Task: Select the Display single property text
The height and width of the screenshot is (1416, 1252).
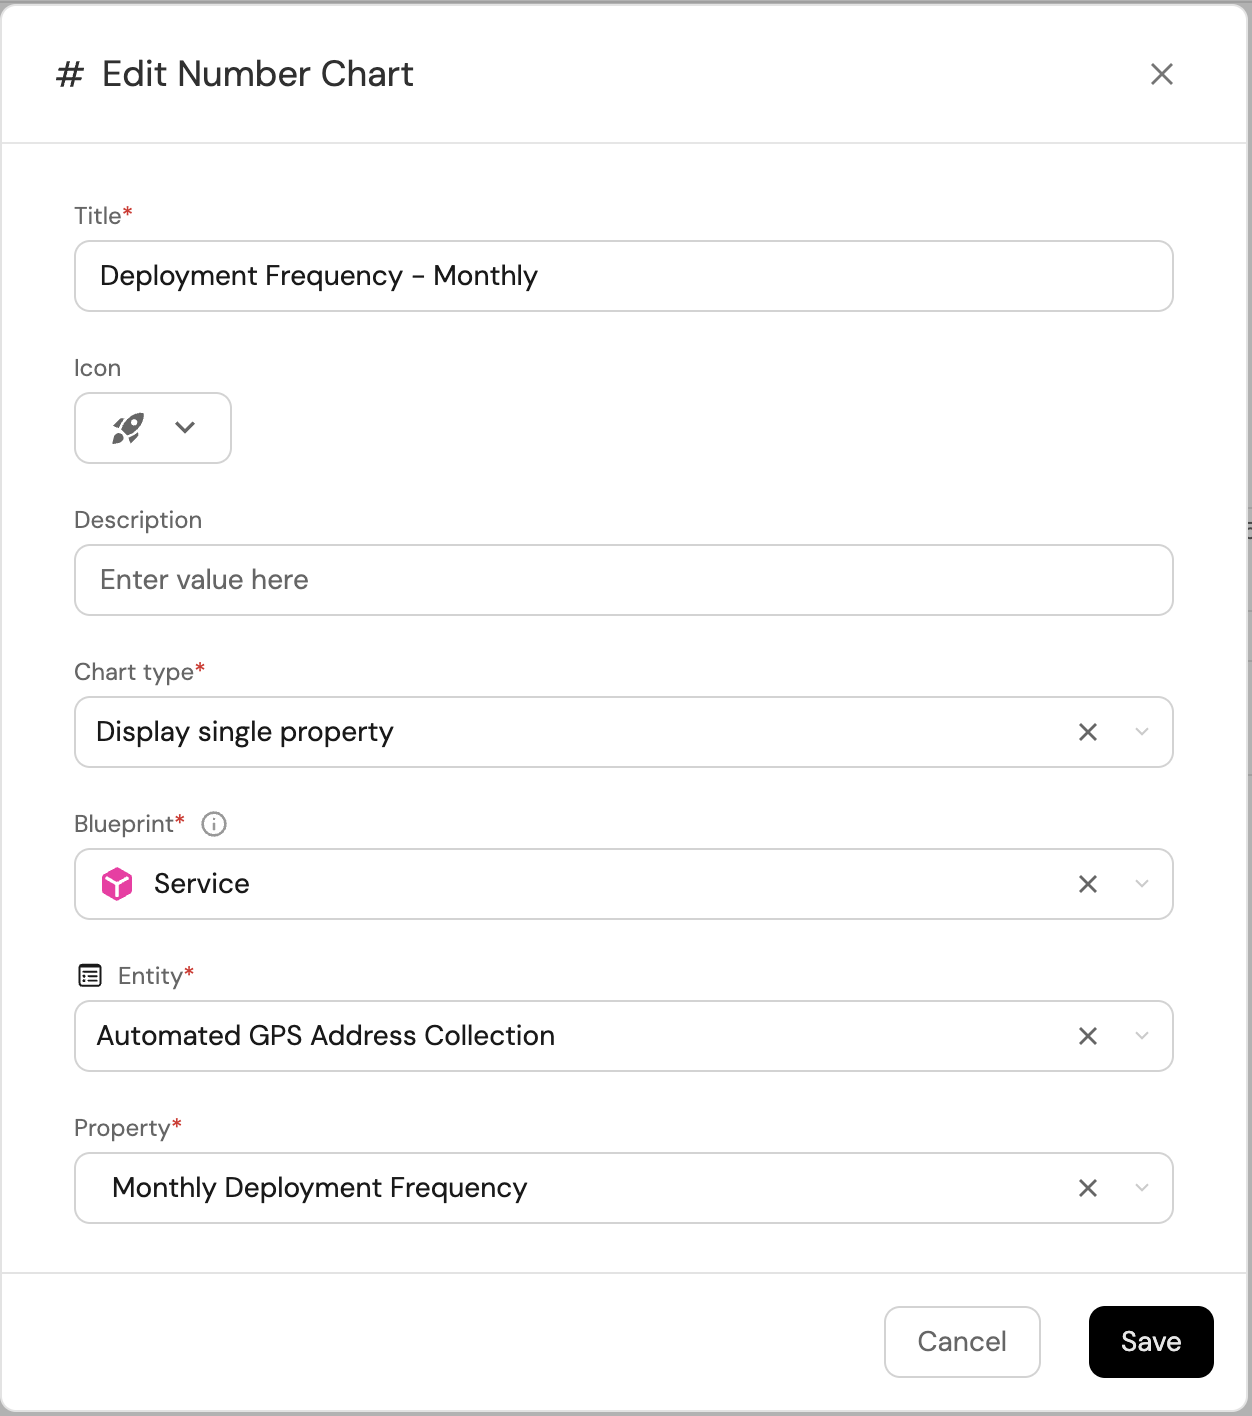Action: click(245, 732)
